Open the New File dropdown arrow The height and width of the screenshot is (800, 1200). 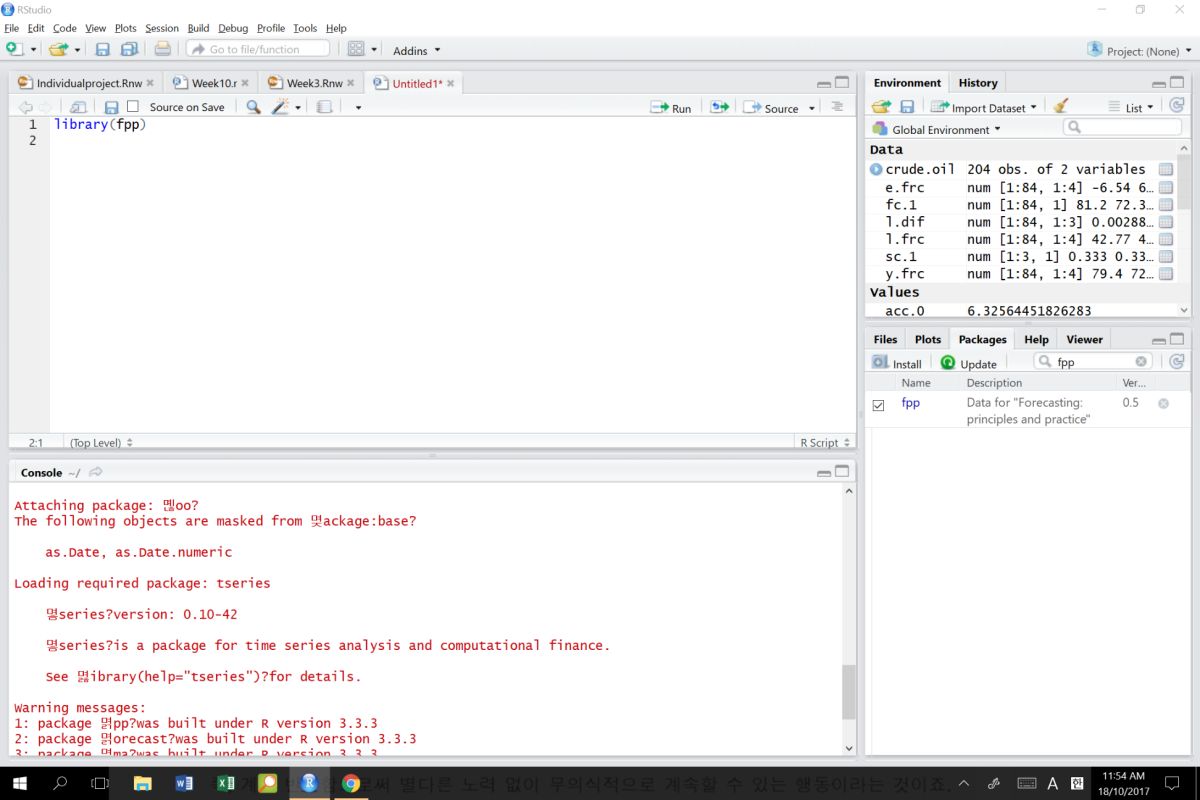tap(33, 50)
